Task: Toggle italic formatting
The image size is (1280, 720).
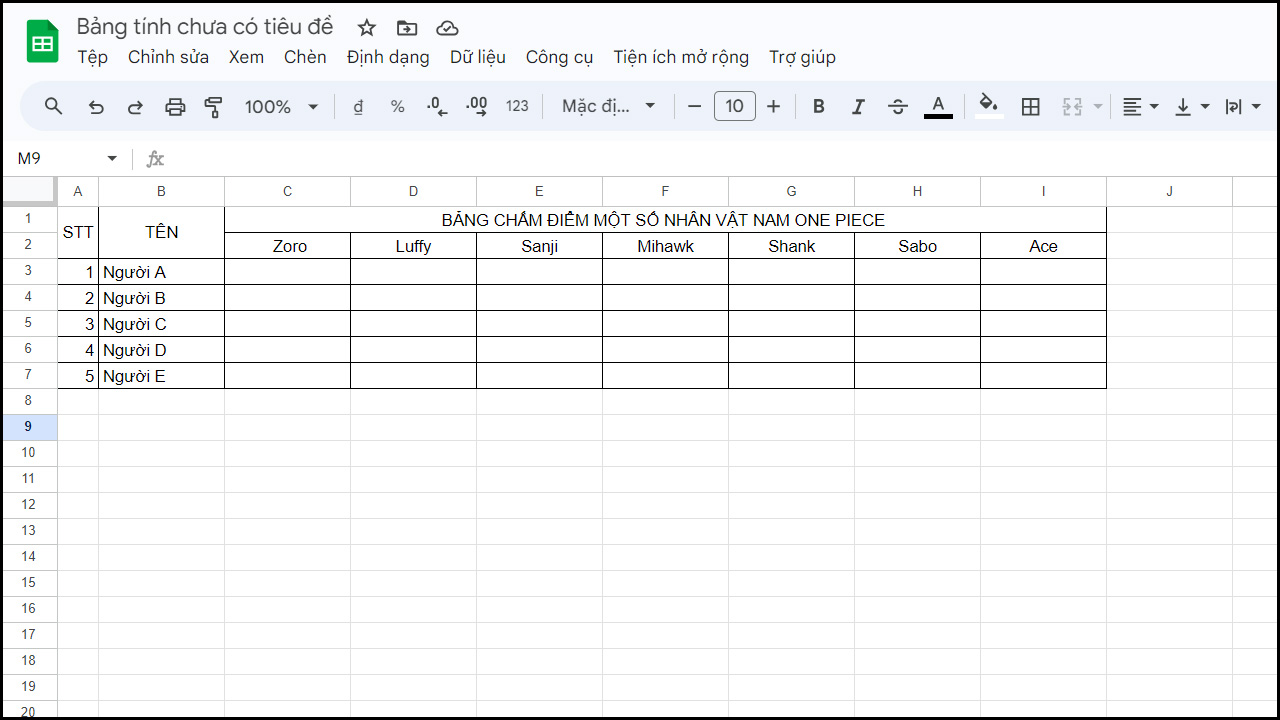Action: (858, 106)
